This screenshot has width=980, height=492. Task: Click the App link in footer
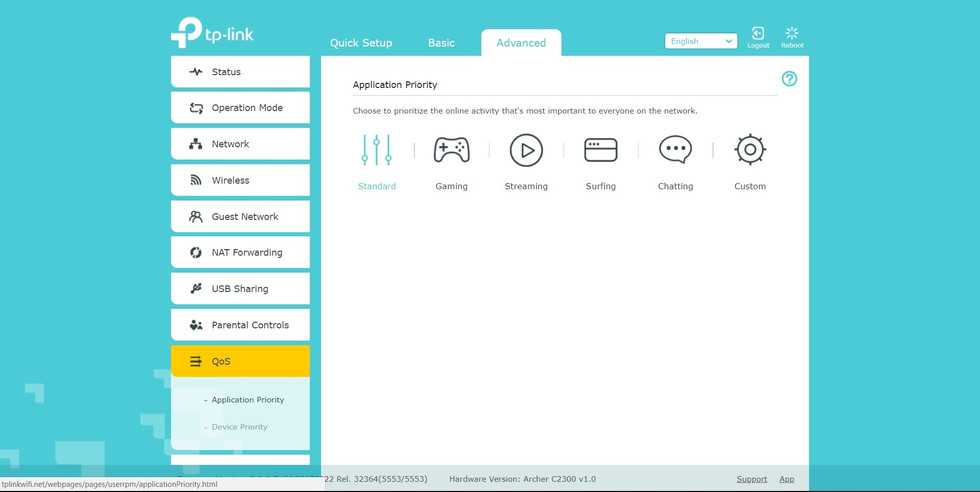click(x=787, y=479)
